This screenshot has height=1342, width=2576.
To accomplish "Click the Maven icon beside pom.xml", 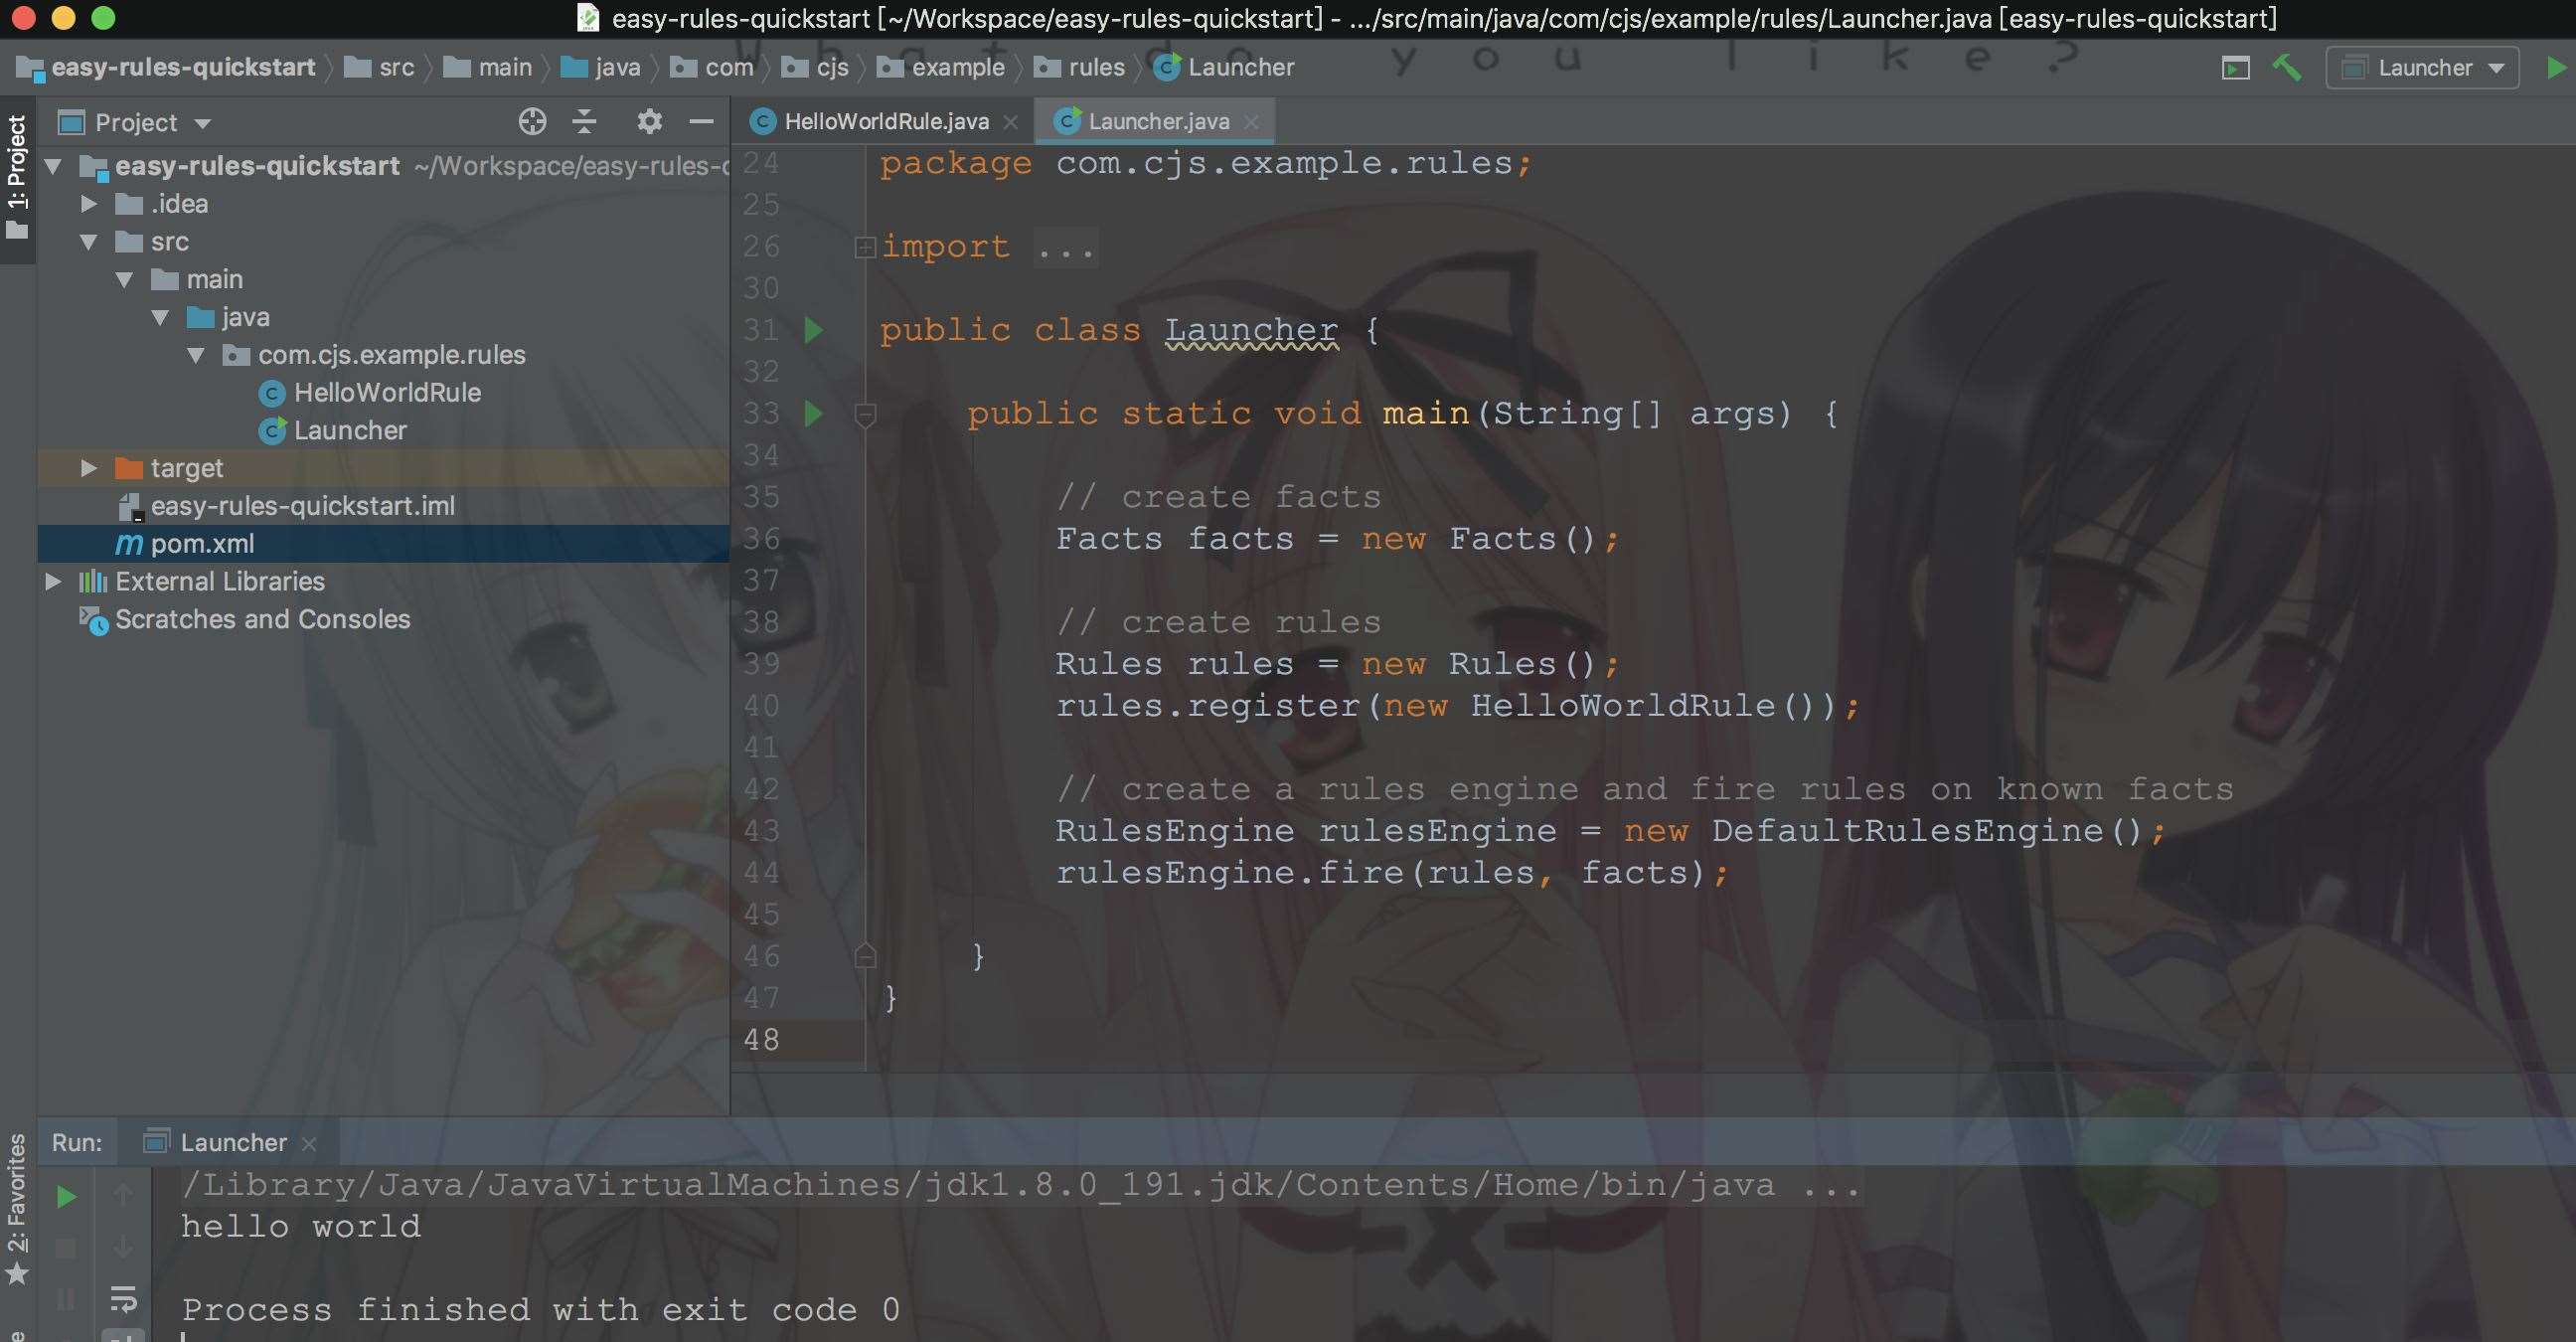I will (128, 543).
